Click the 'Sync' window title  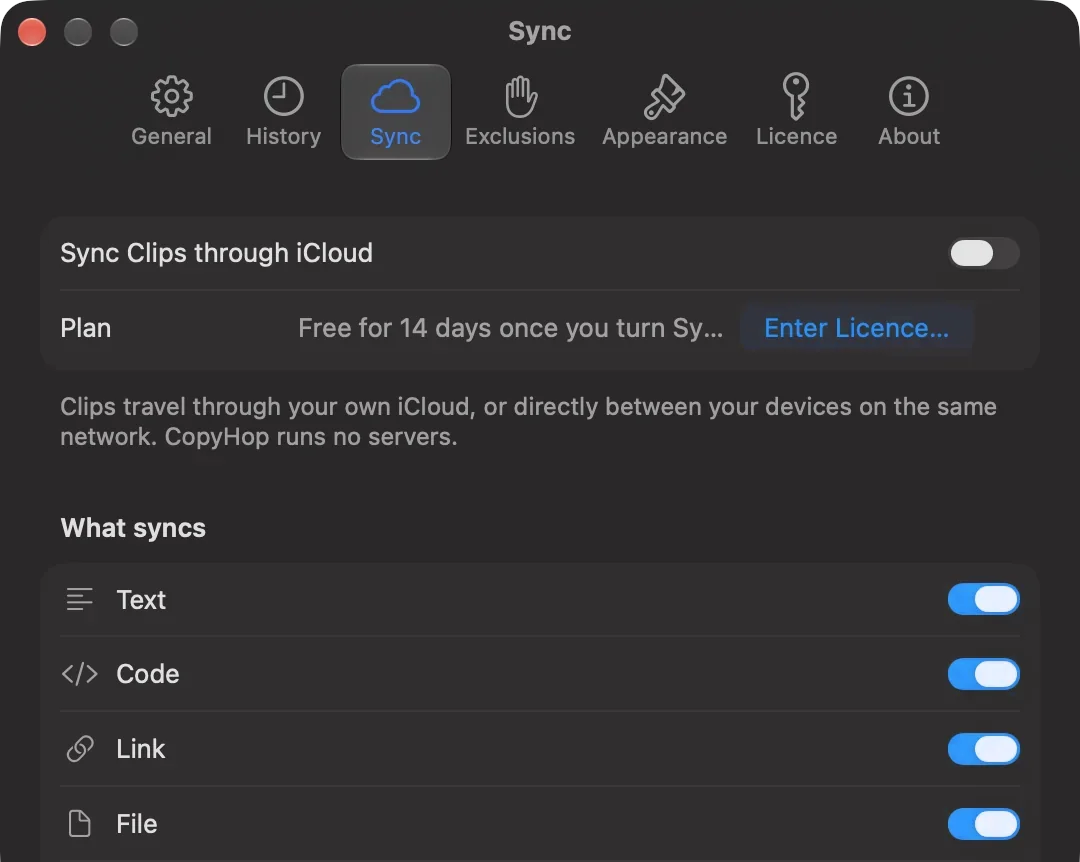[x=540, y=31]
